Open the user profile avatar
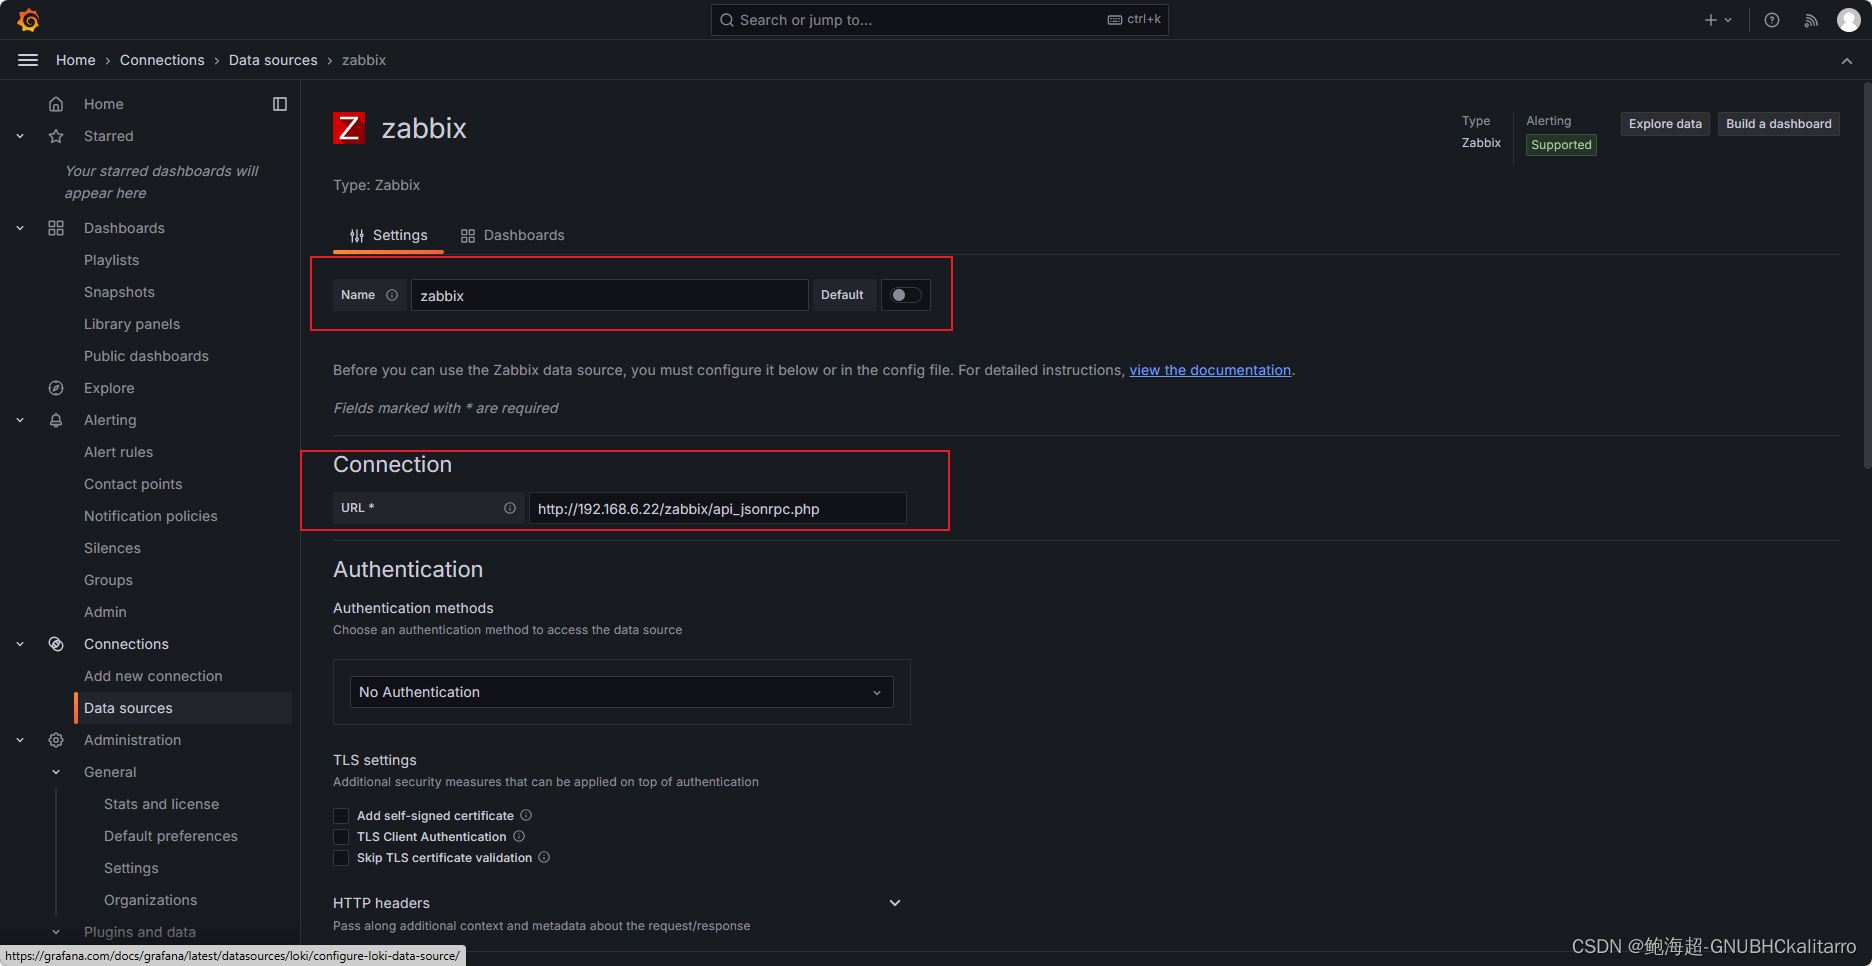Image resolution: width=1872 pixels, height=966 pixels. click(1849, 20)
